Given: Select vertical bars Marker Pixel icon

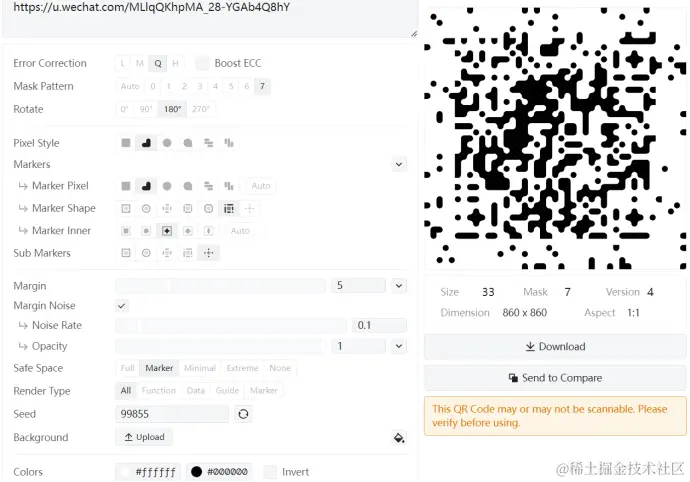Looking at the screenshot, I should coord(229,186).
